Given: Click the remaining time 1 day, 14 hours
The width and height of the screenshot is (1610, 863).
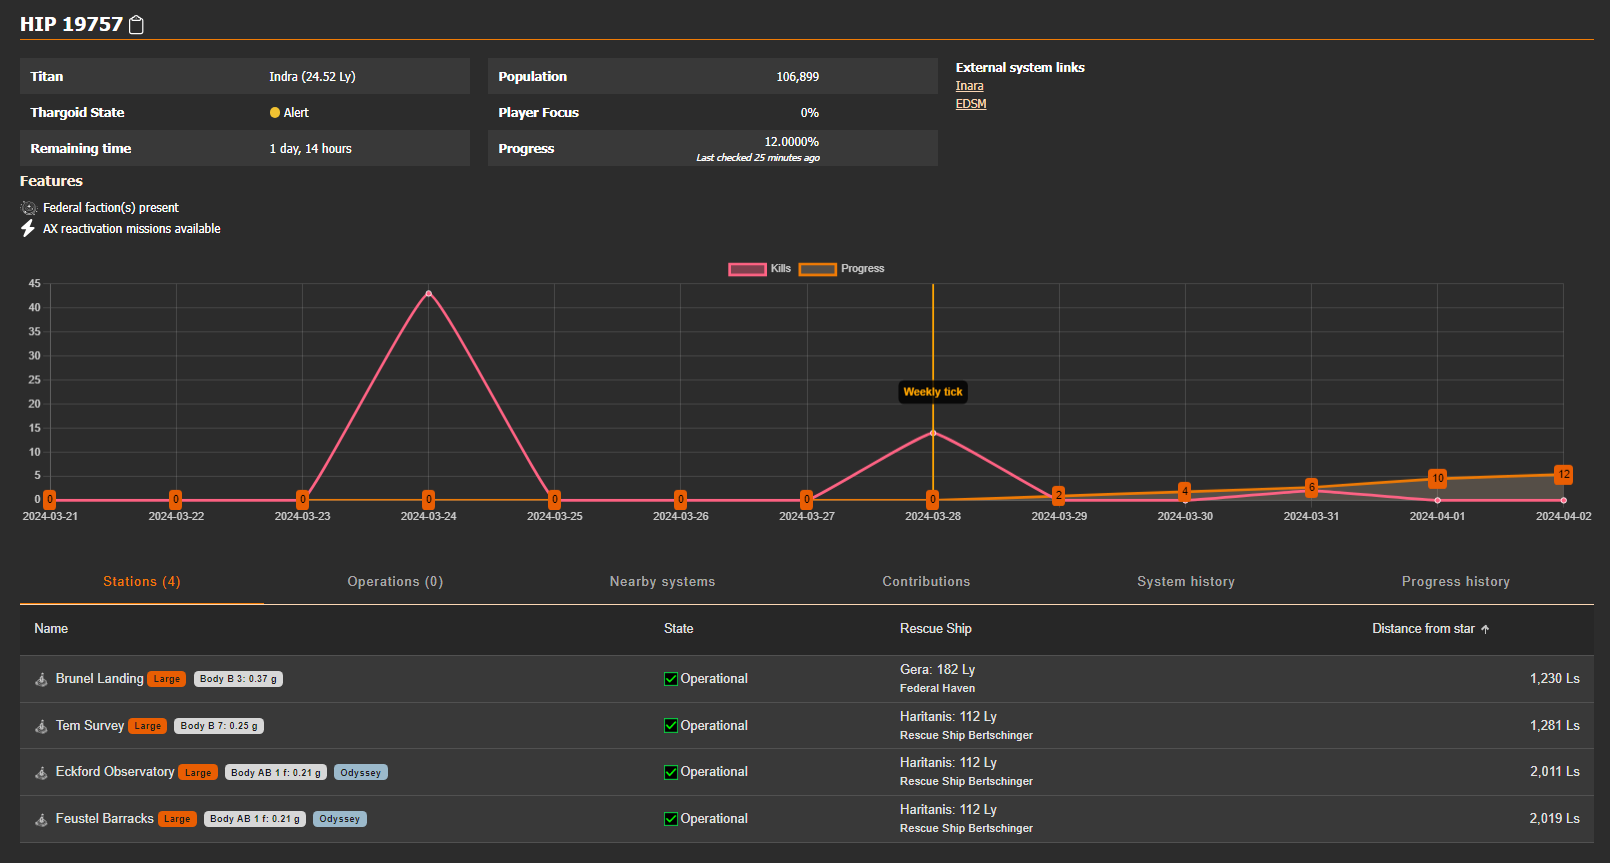Looking at the screenshot, I should point(310,149).
